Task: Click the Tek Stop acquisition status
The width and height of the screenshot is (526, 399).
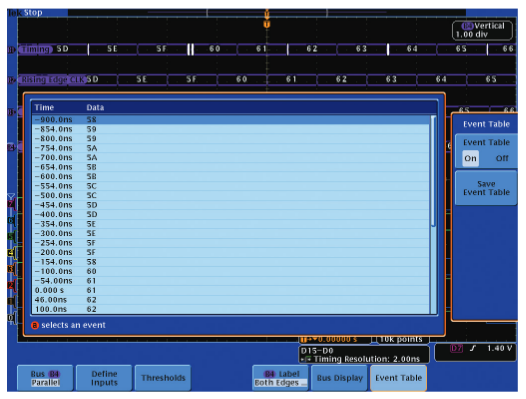Action: pyautogui.click(x=25, y=13)
